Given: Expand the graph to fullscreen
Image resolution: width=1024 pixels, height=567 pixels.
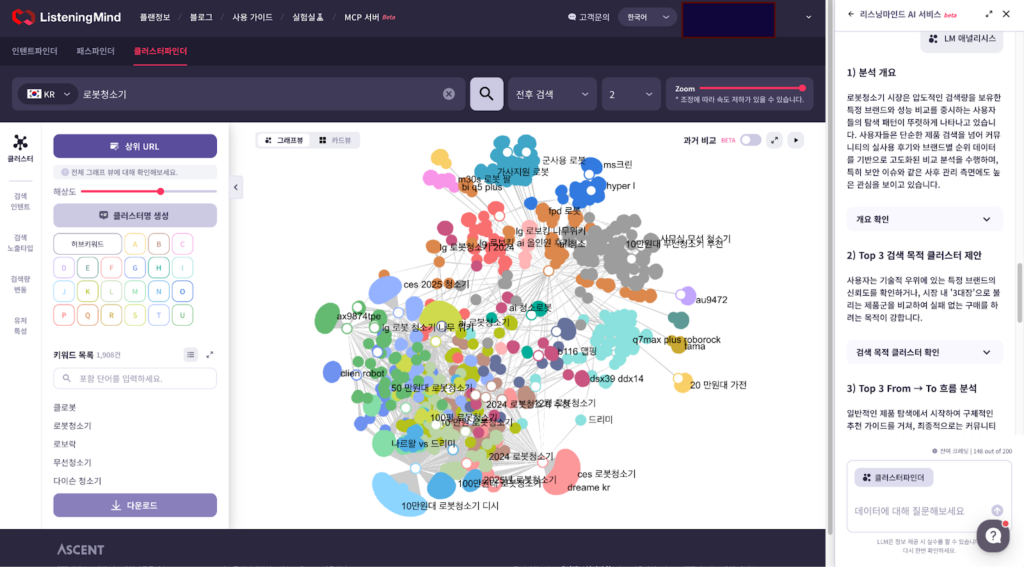Looking at the screenshot, I should coord(774,140).
